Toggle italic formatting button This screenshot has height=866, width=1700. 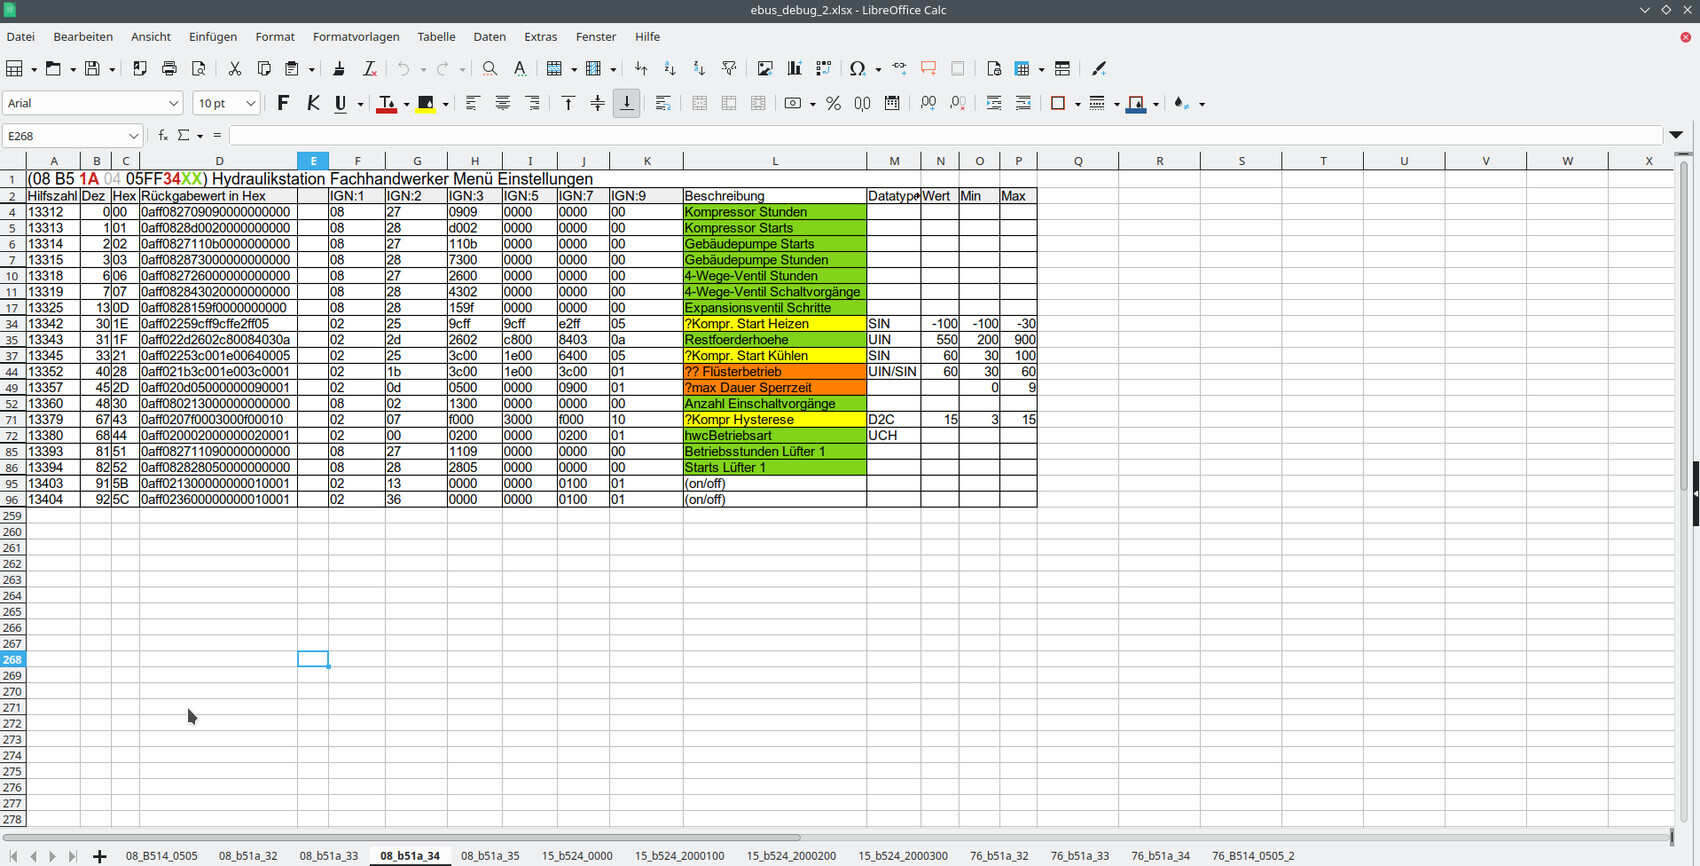[x=313, y=103]
